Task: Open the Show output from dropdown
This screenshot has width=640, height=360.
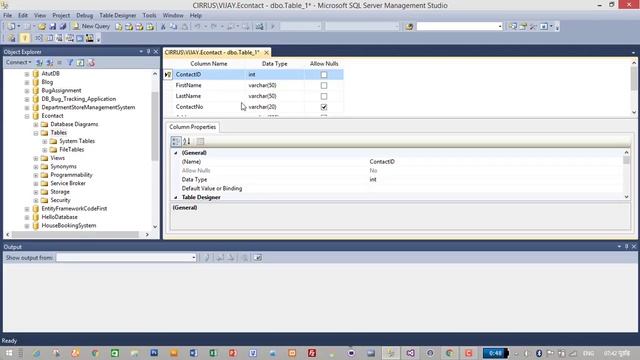Action: [127, 258]
